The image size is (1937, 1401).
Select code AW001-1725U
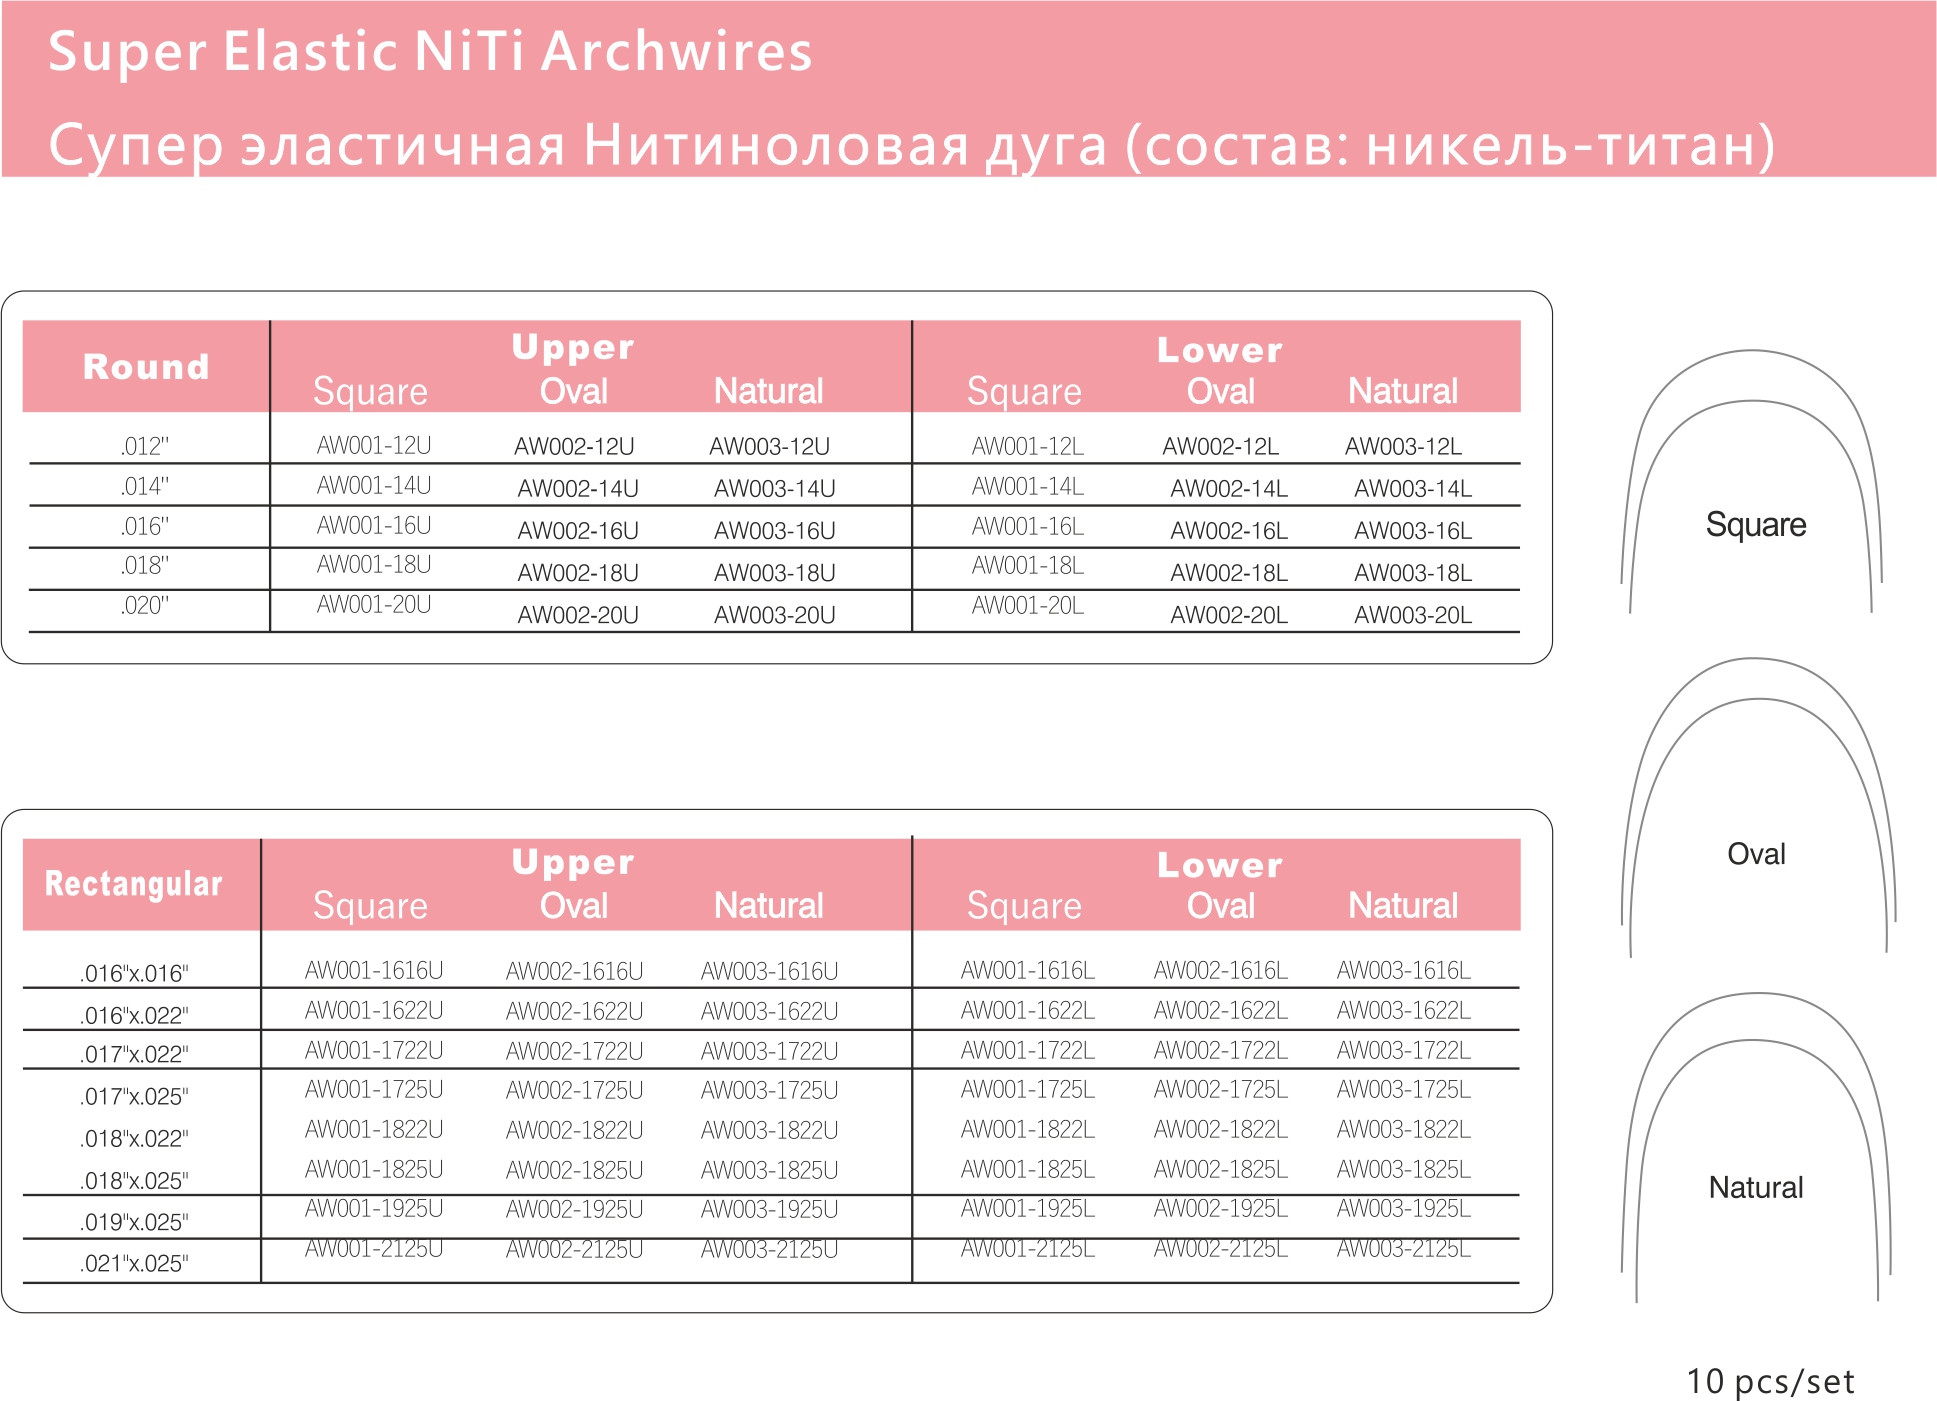[374, 1089]
